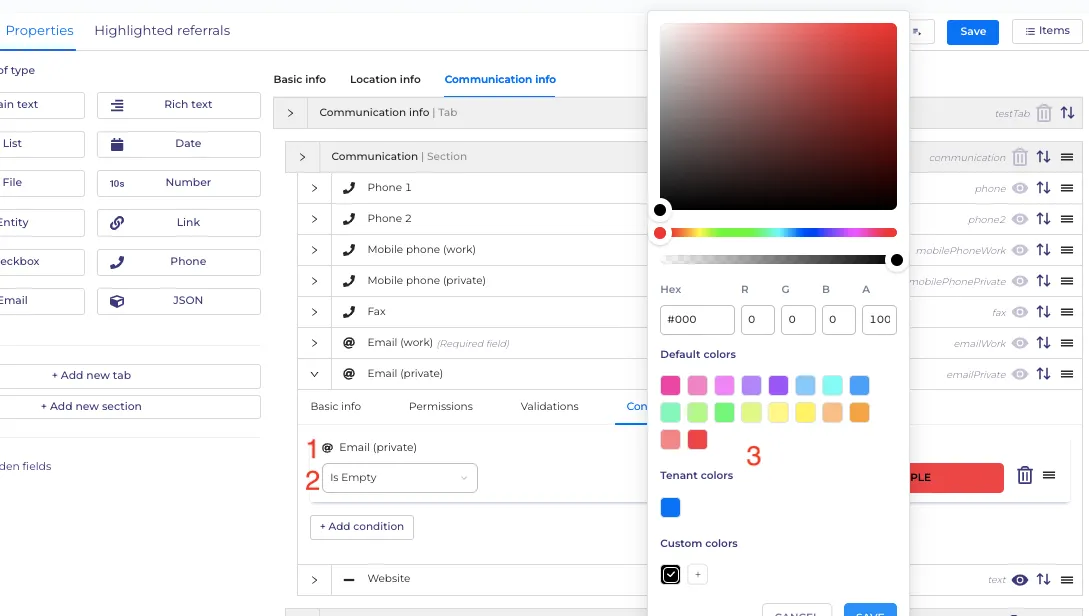Click sort arrows on mobilePhonePrivate row

[x=1043, y=281]
